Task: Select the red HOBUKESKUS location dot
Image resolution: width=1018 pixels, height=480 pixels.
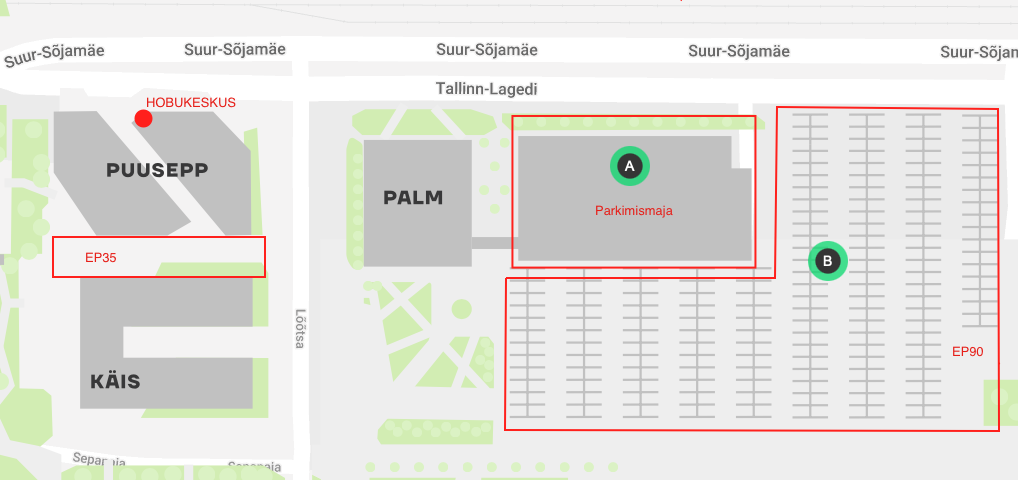Action: click(143, 118)
